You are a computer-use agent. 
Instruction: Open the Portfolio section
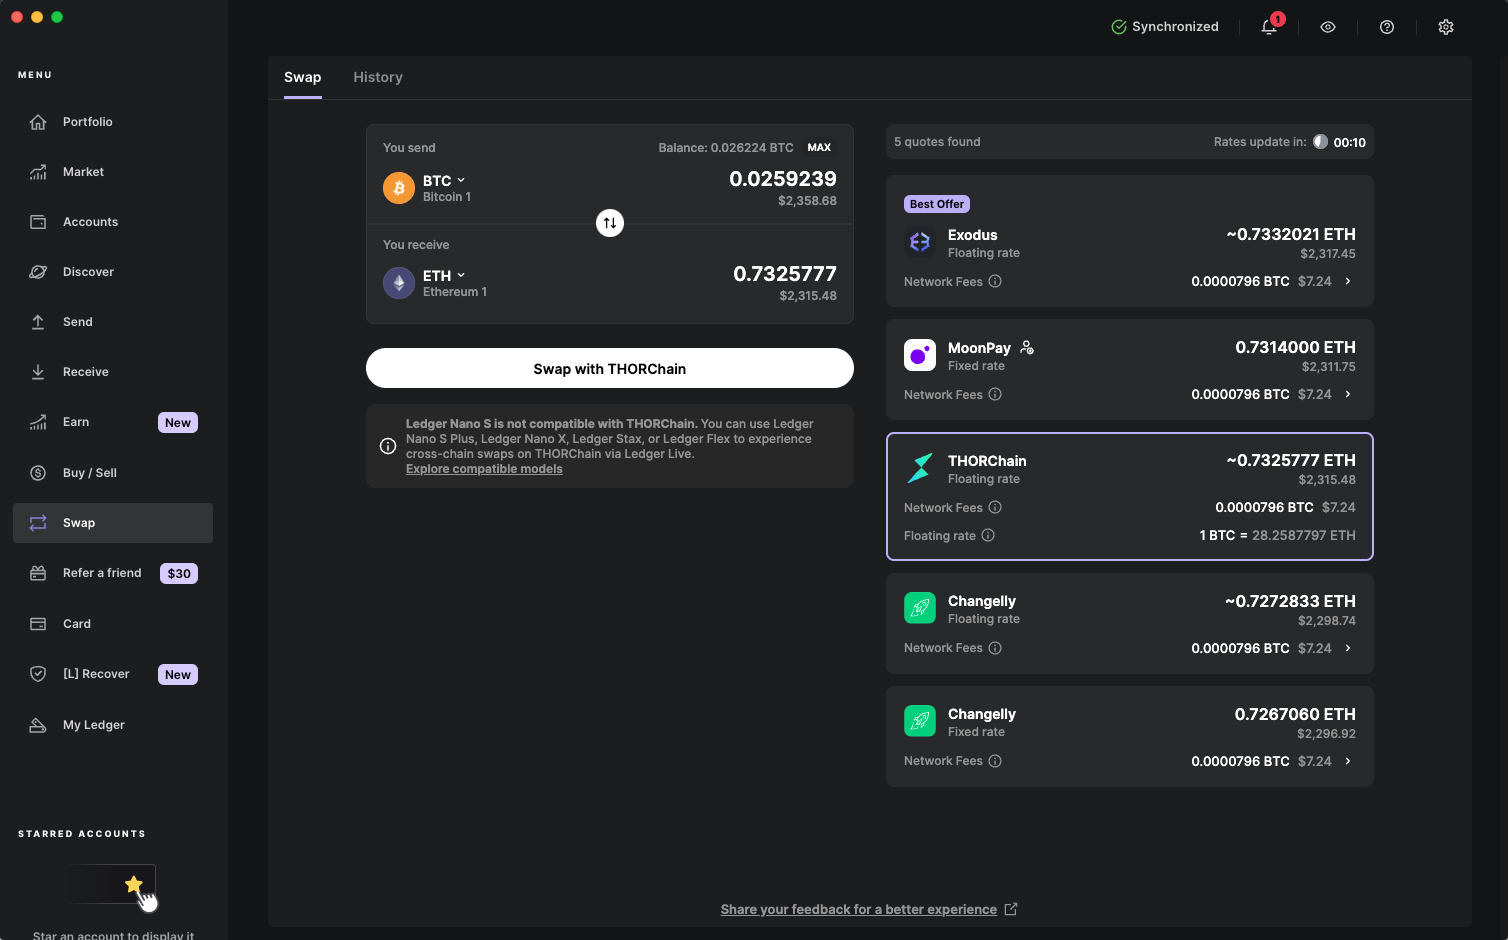click(85, 121)
